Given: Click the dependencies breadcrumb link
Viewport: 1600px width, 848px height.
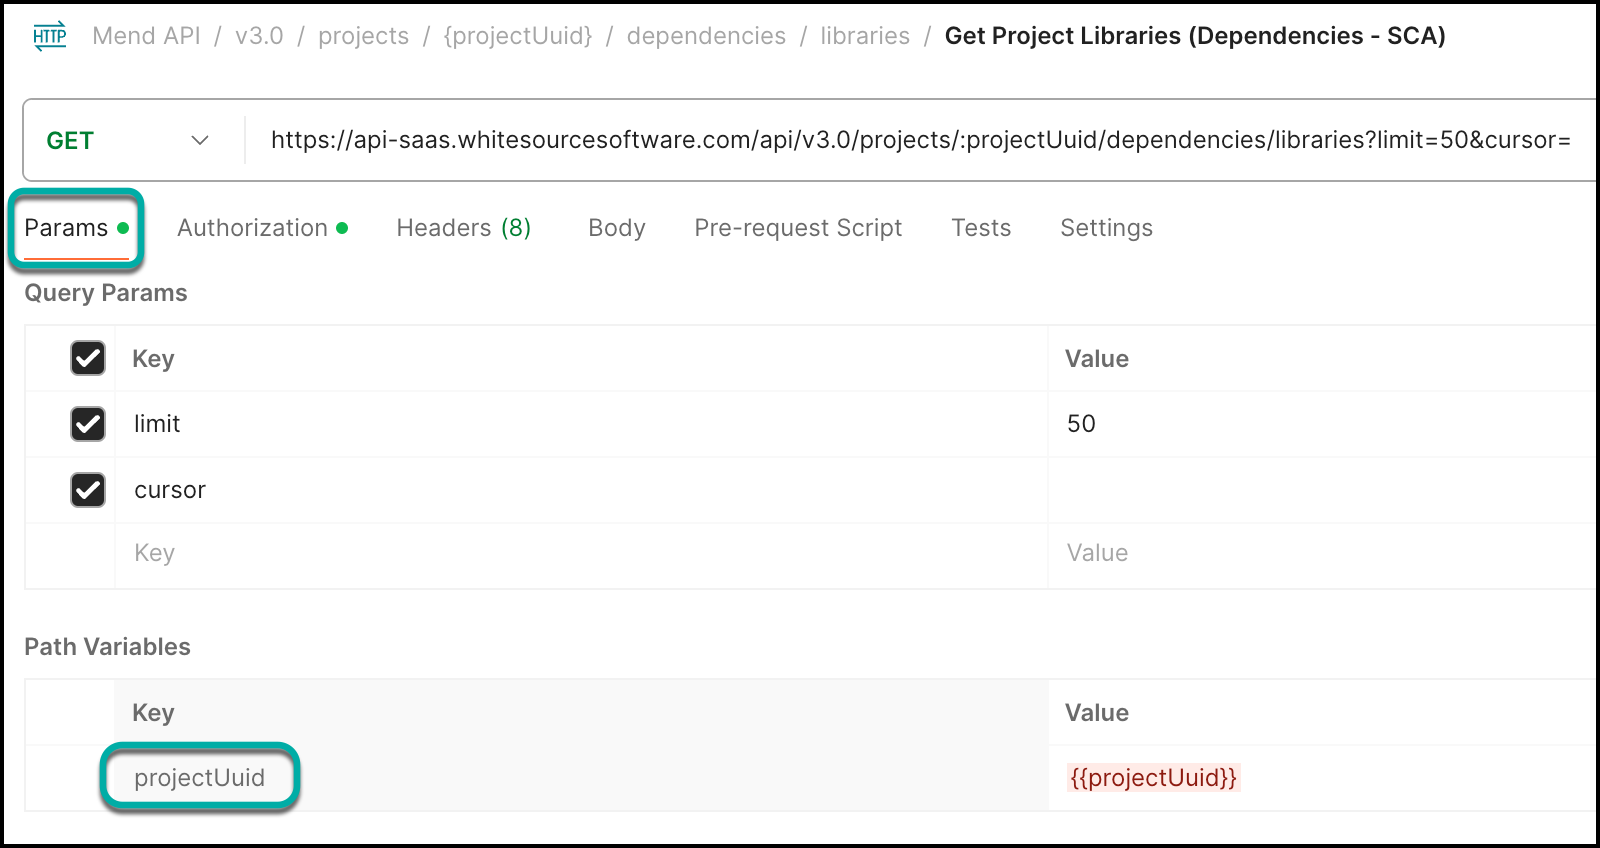Looking at the screenshot, I should click(706, 36).
